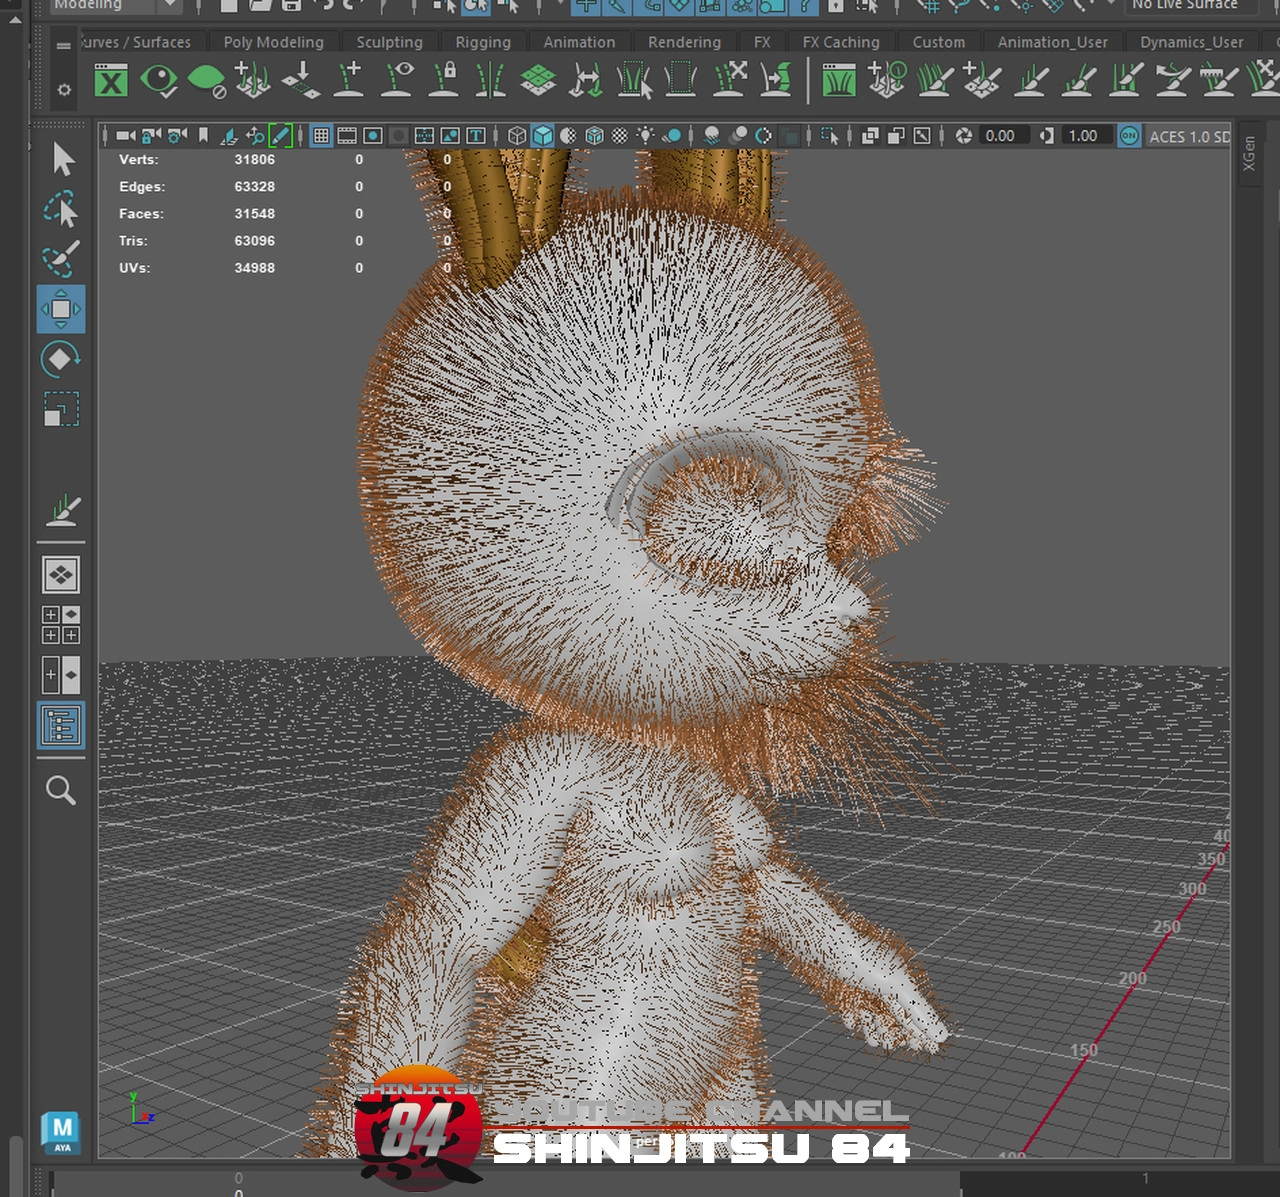Toggle the Outliner panel button
1280x1197 pixels.
point(61,725)
